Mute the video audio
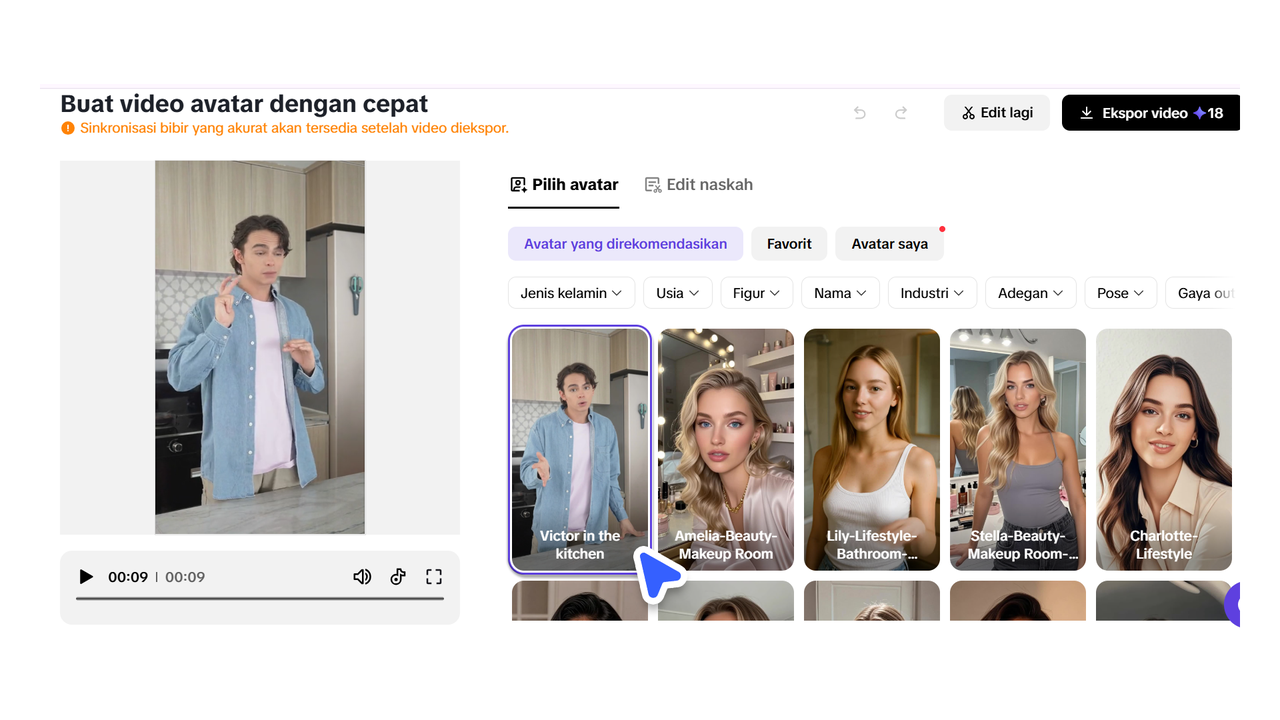This screenshot has width=1280, height=720. pos(362,576)
